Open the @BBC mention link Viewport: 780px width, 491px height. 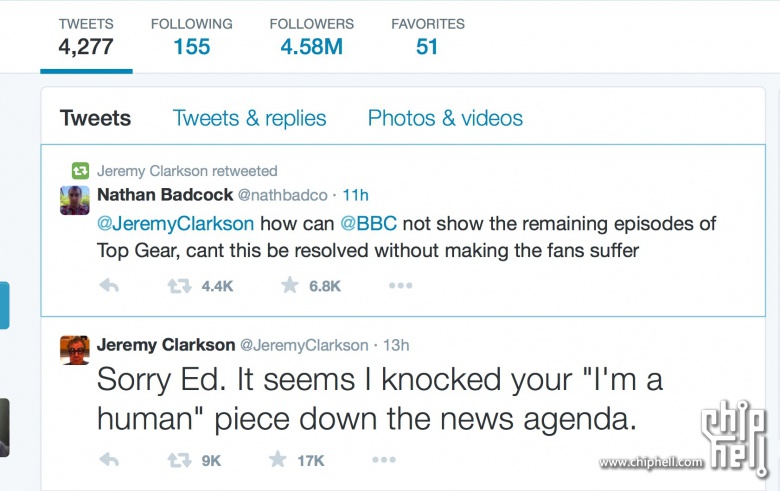369,224
